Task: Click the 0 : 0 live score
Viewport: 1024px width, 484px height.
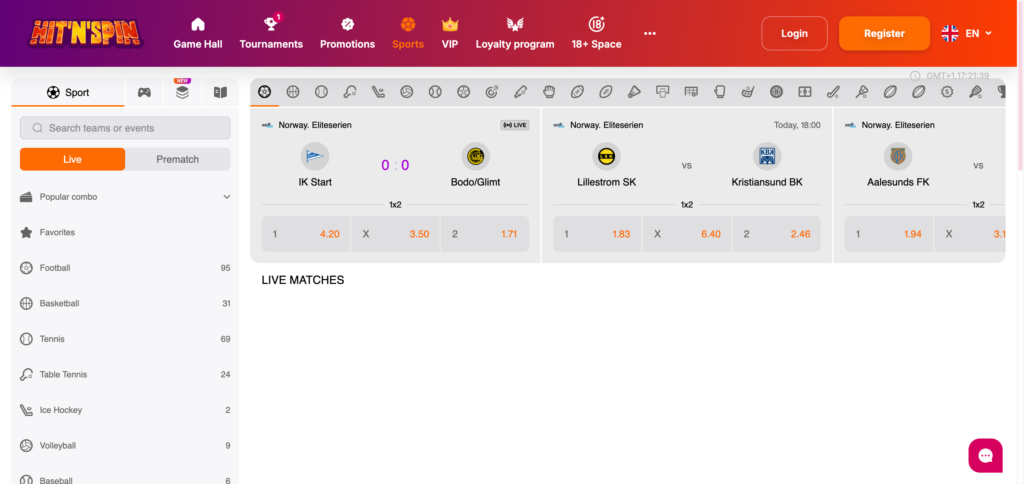Action: 395,165
